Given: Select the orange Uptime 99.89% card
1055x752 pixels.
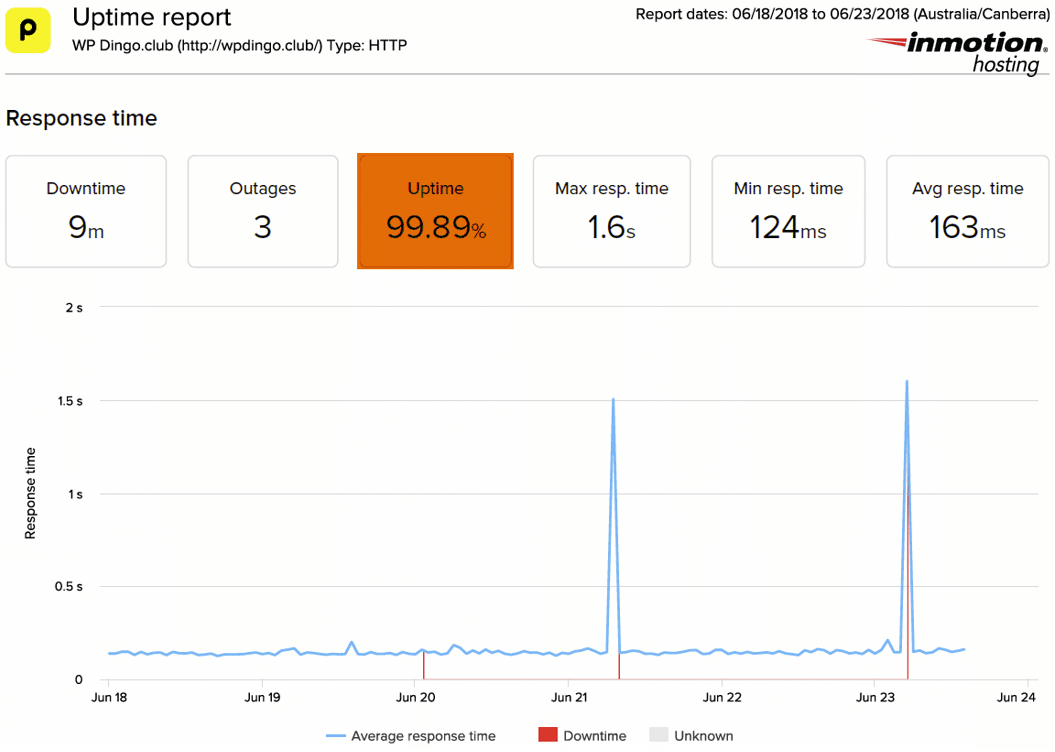Looking at the screenshot, I should point(435,211).
